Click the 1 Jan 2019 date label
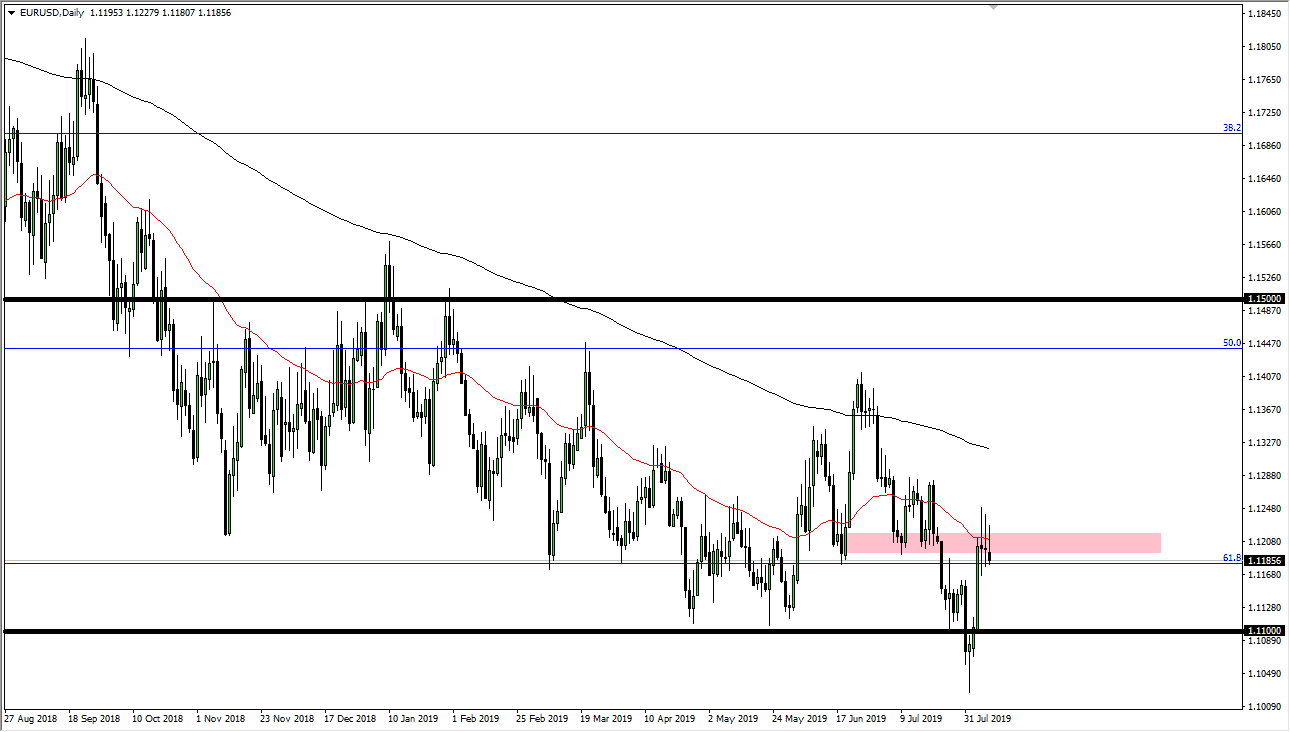Screen dimensions: 1290x732 tap(413, 718)
